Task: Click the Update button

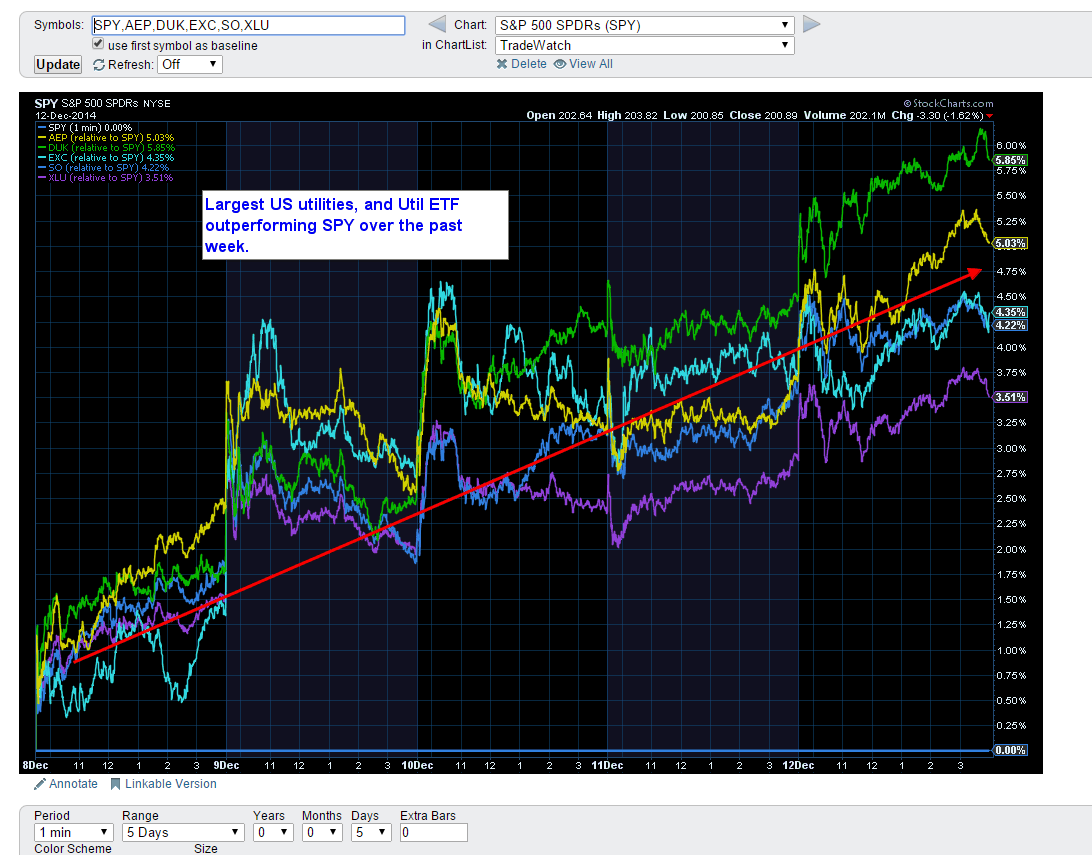Action: [x=58, y=65]
